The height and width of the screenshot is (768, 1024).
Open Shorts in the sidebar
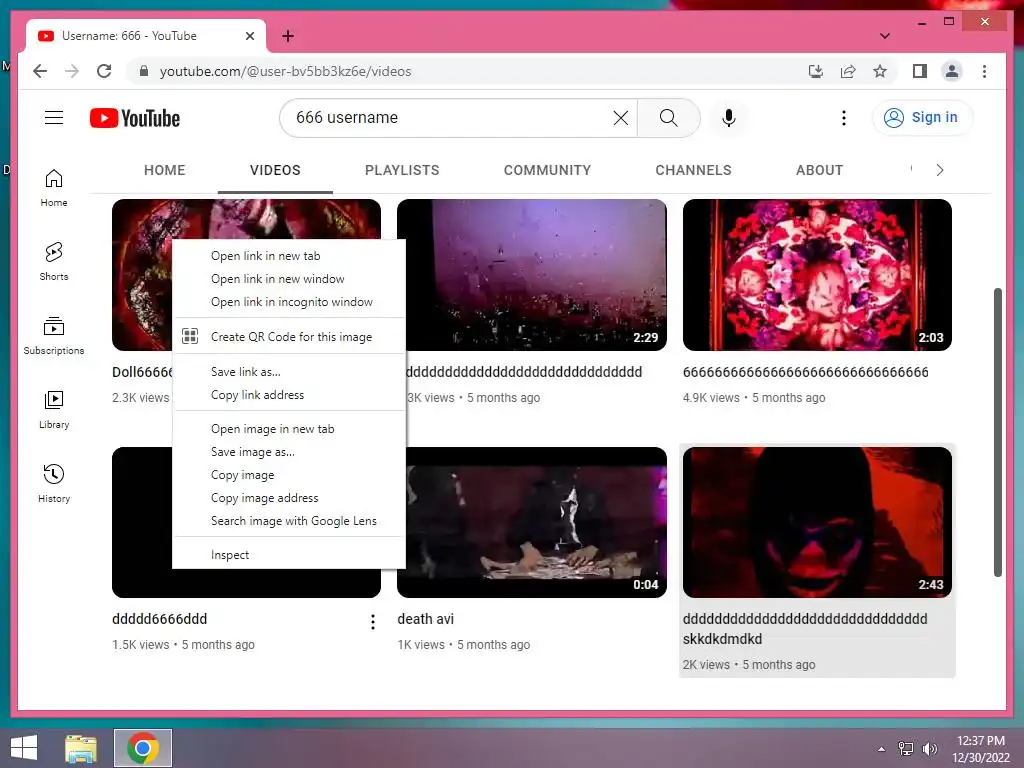(x=54, y=262)
